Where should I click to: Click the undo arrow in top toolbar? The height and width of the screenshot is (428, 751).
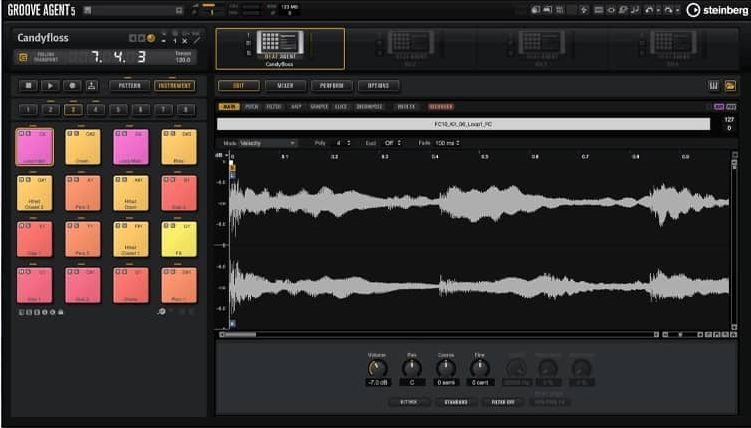coord(649,10)
